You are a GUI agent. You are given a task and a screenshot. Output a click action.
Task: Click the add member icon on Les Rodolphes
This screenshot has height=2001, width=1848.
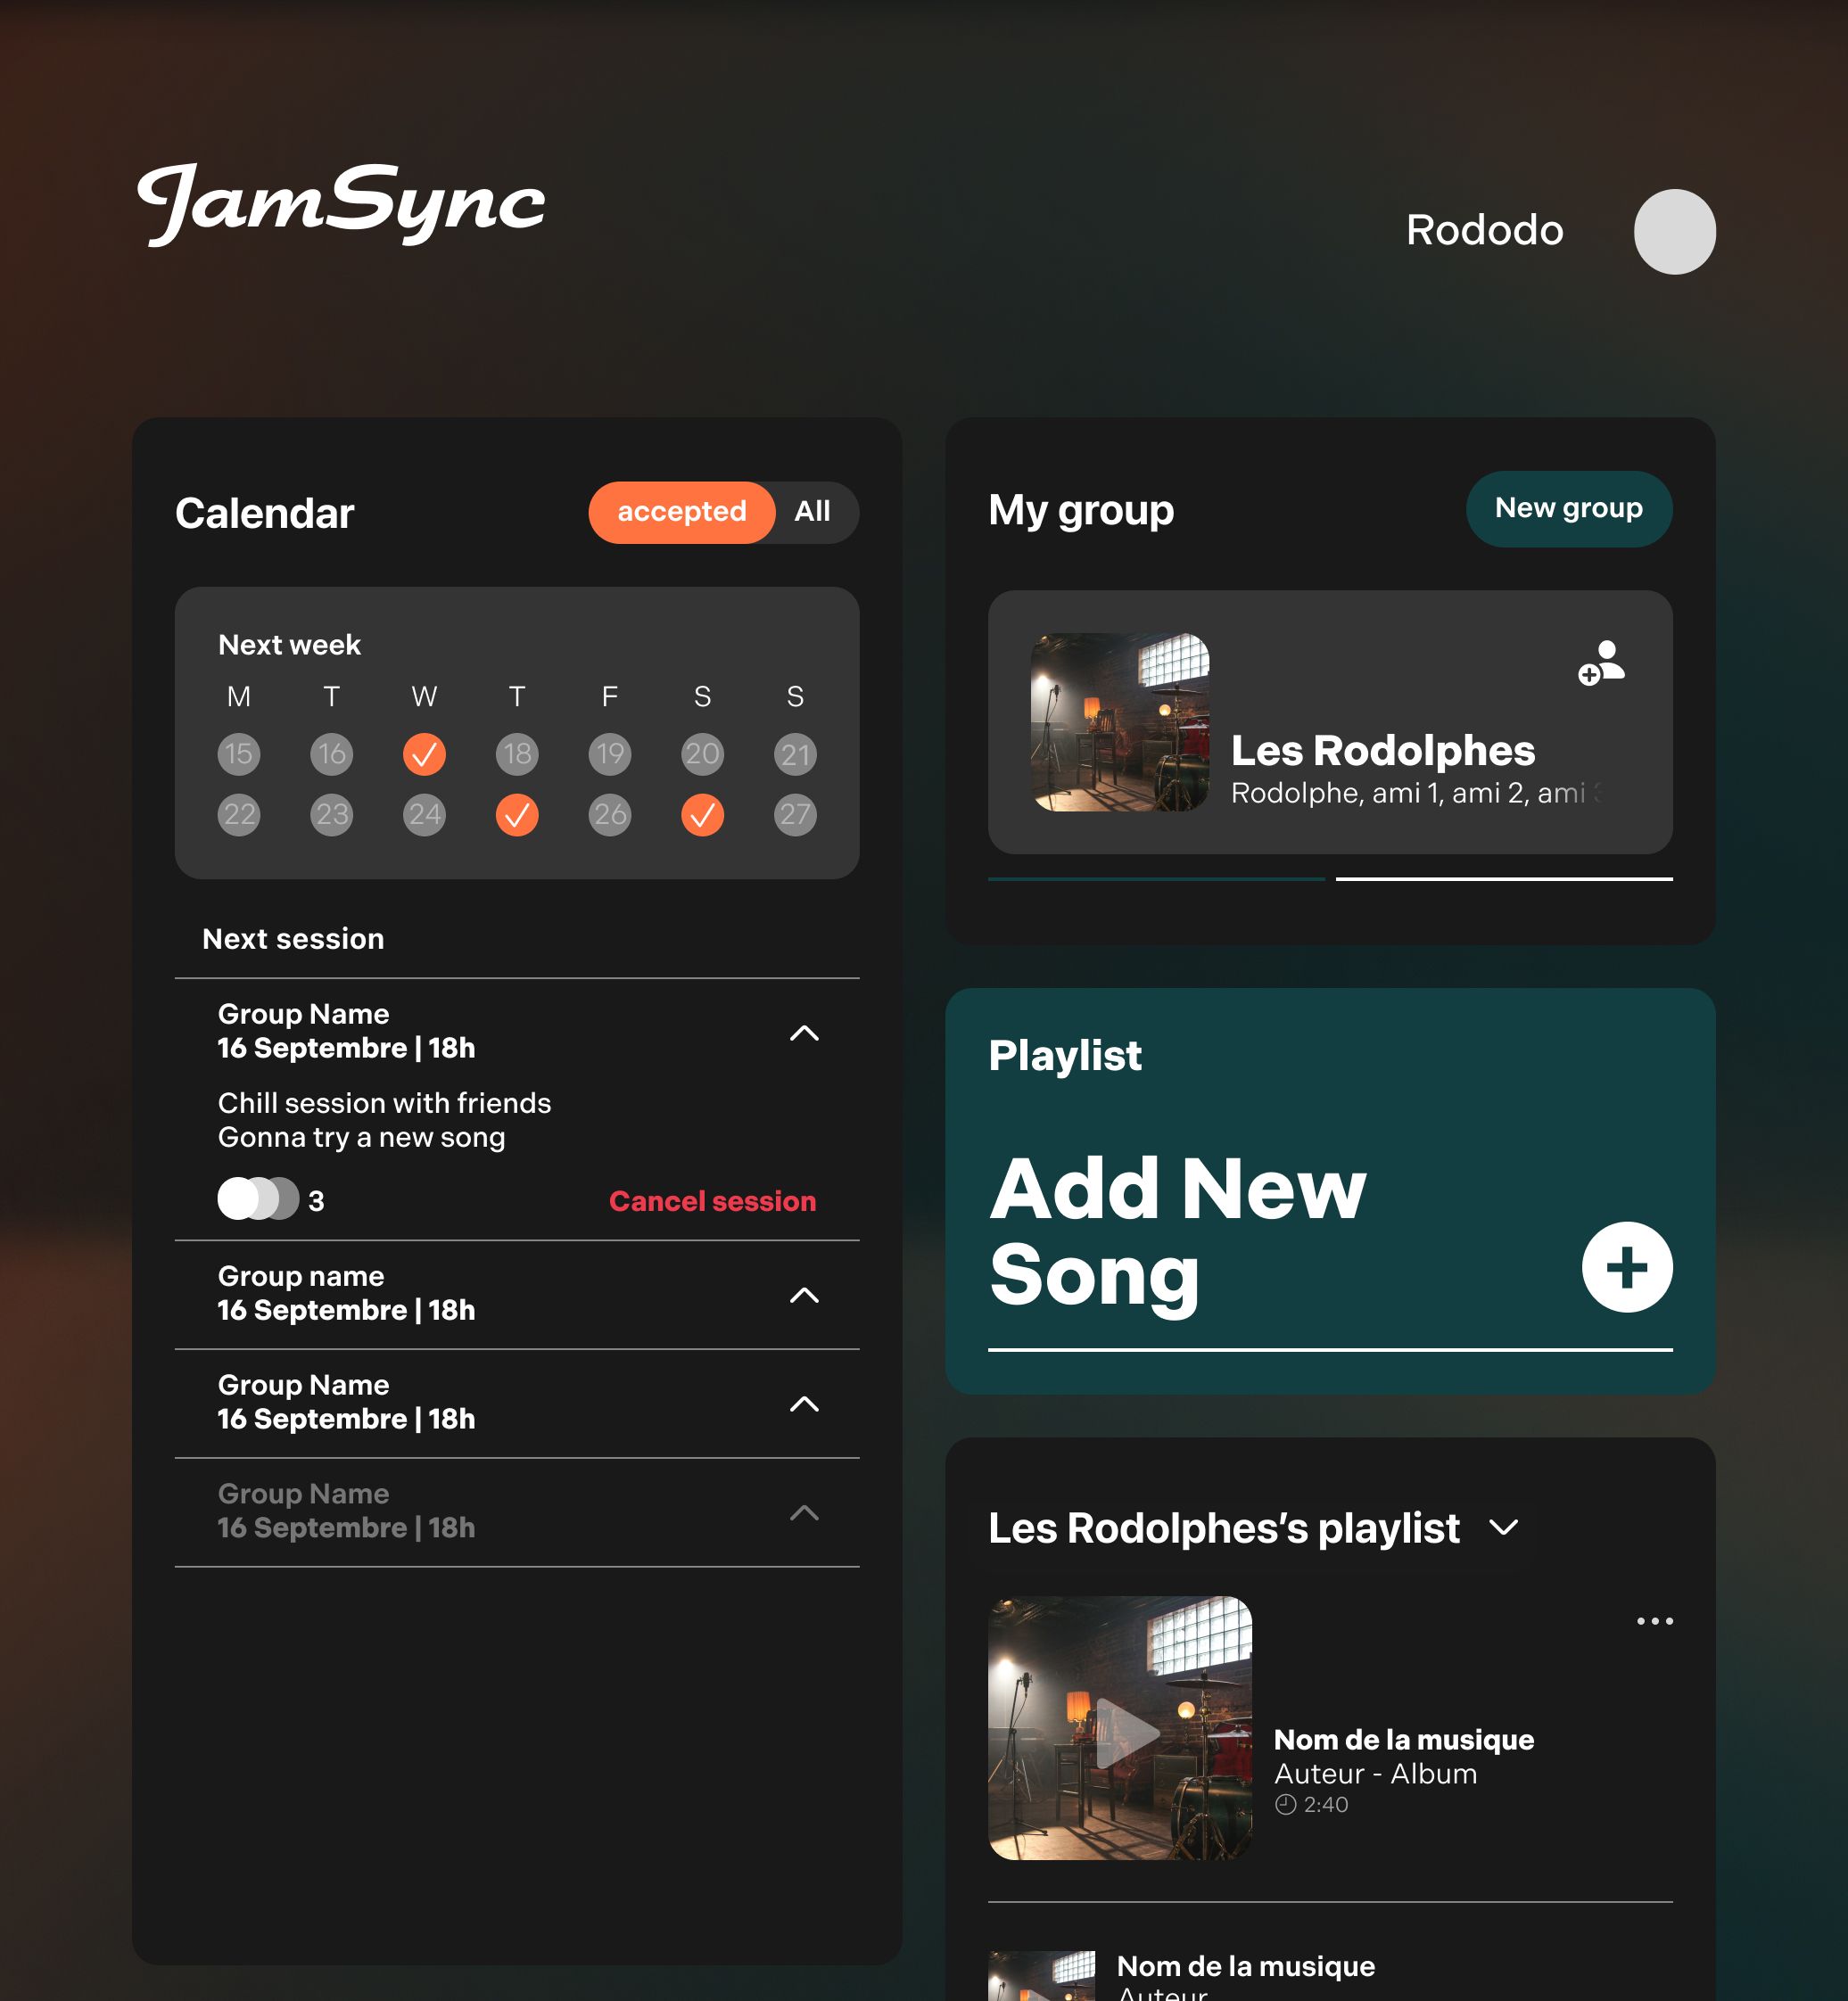point(1601,663)
